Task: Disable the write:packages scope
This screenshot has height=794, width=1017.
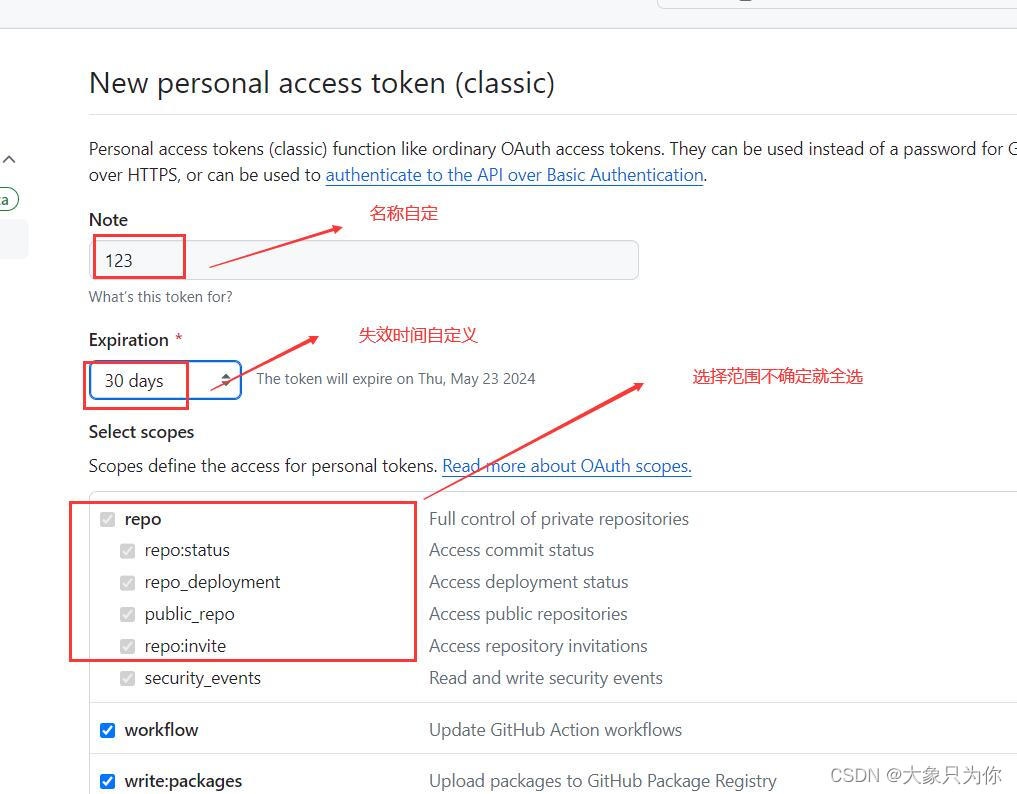Action: pyautogui.click(x=107, y=781)
